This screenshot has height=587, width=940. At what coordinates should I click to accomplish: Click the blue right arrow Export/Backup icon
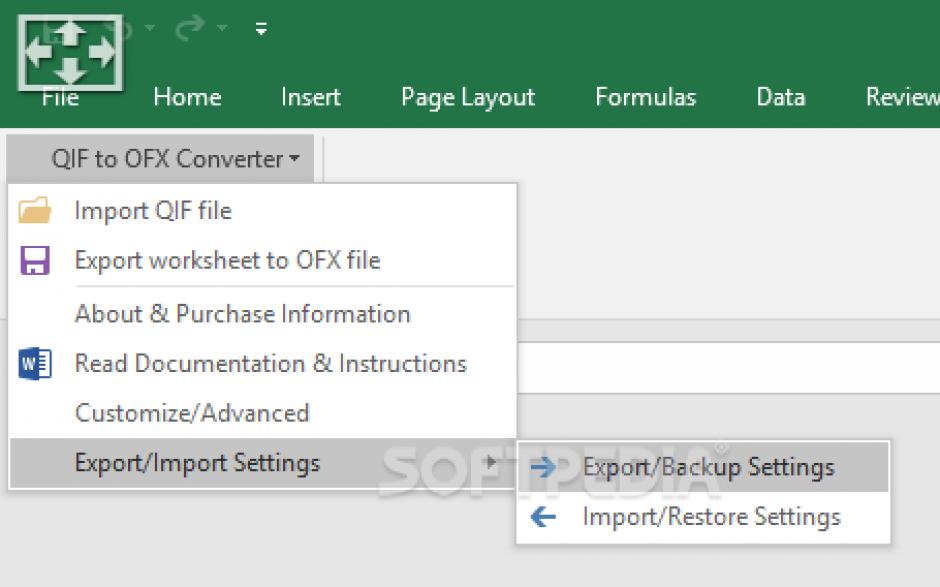(x=543, y=467)
